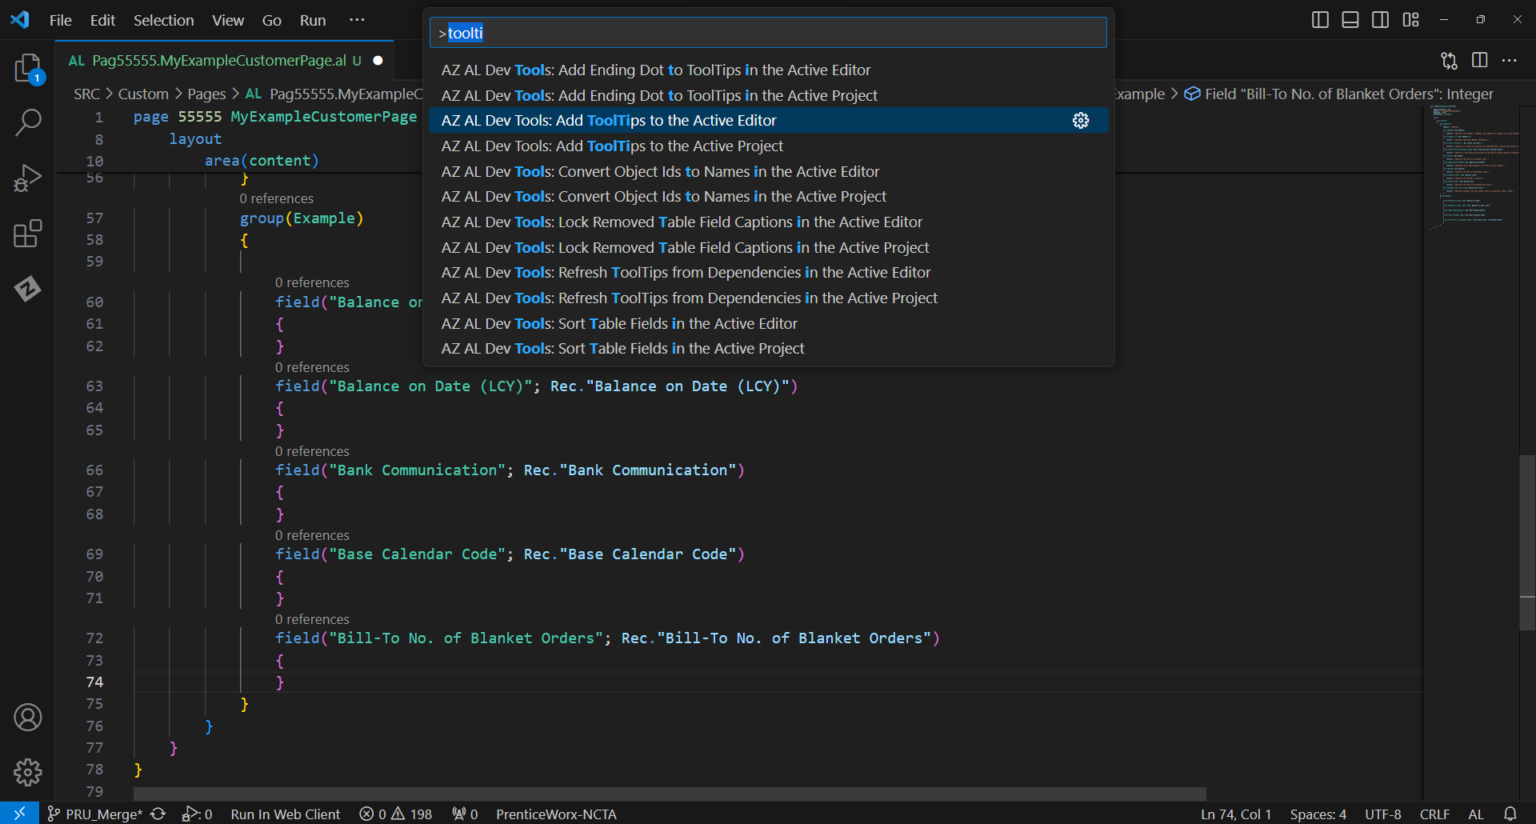Open the Run menu
The width and height of the screenshot is (1536, 824).
point(312,19)
